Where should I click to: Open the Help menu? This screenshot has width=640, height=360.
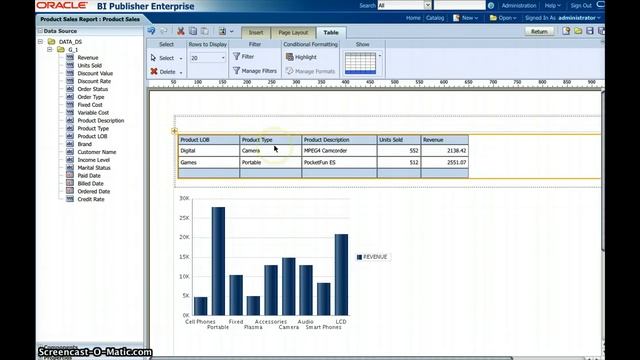tap(553, 6)
